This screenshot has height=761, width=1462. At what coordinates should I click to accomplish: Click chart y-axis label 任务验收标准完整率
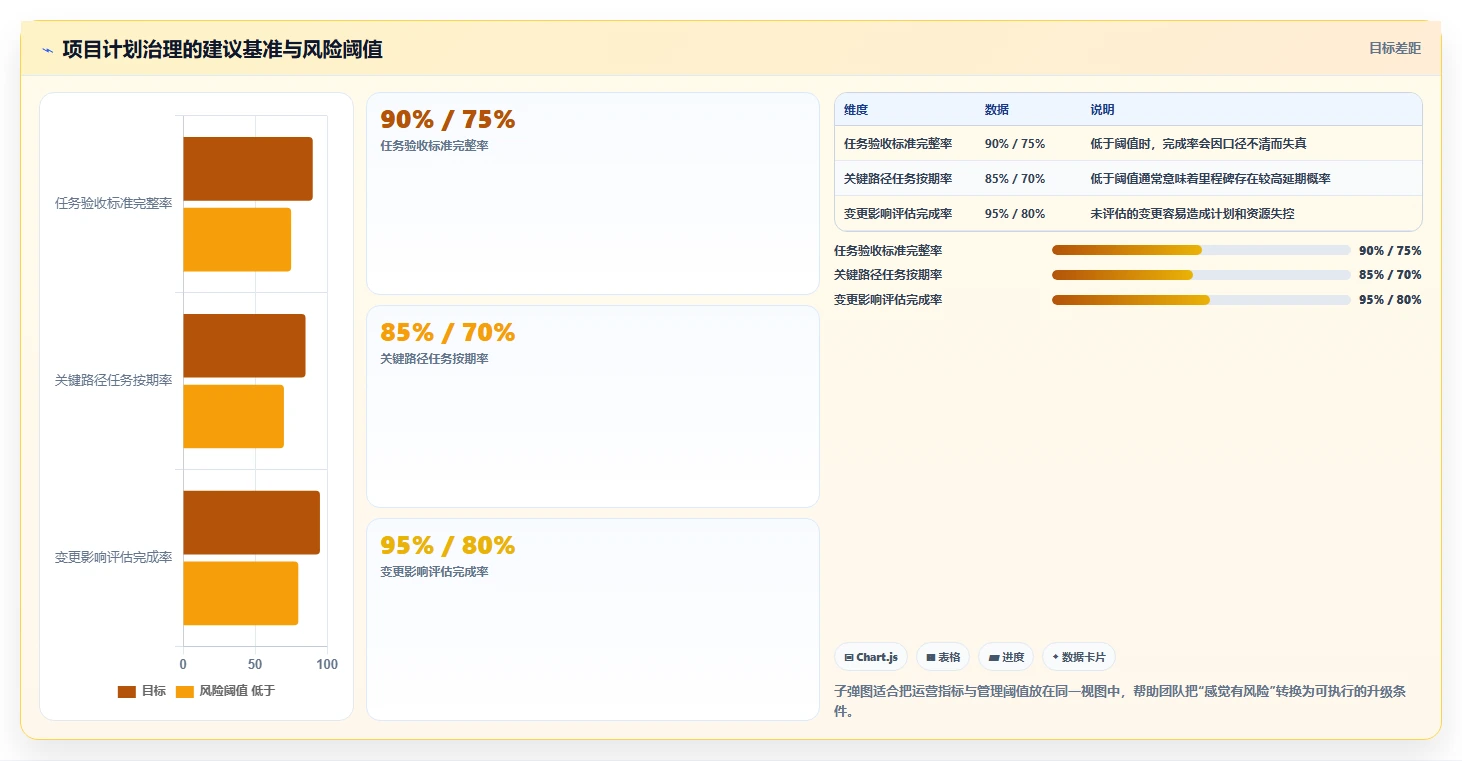(x=113, y=204)
